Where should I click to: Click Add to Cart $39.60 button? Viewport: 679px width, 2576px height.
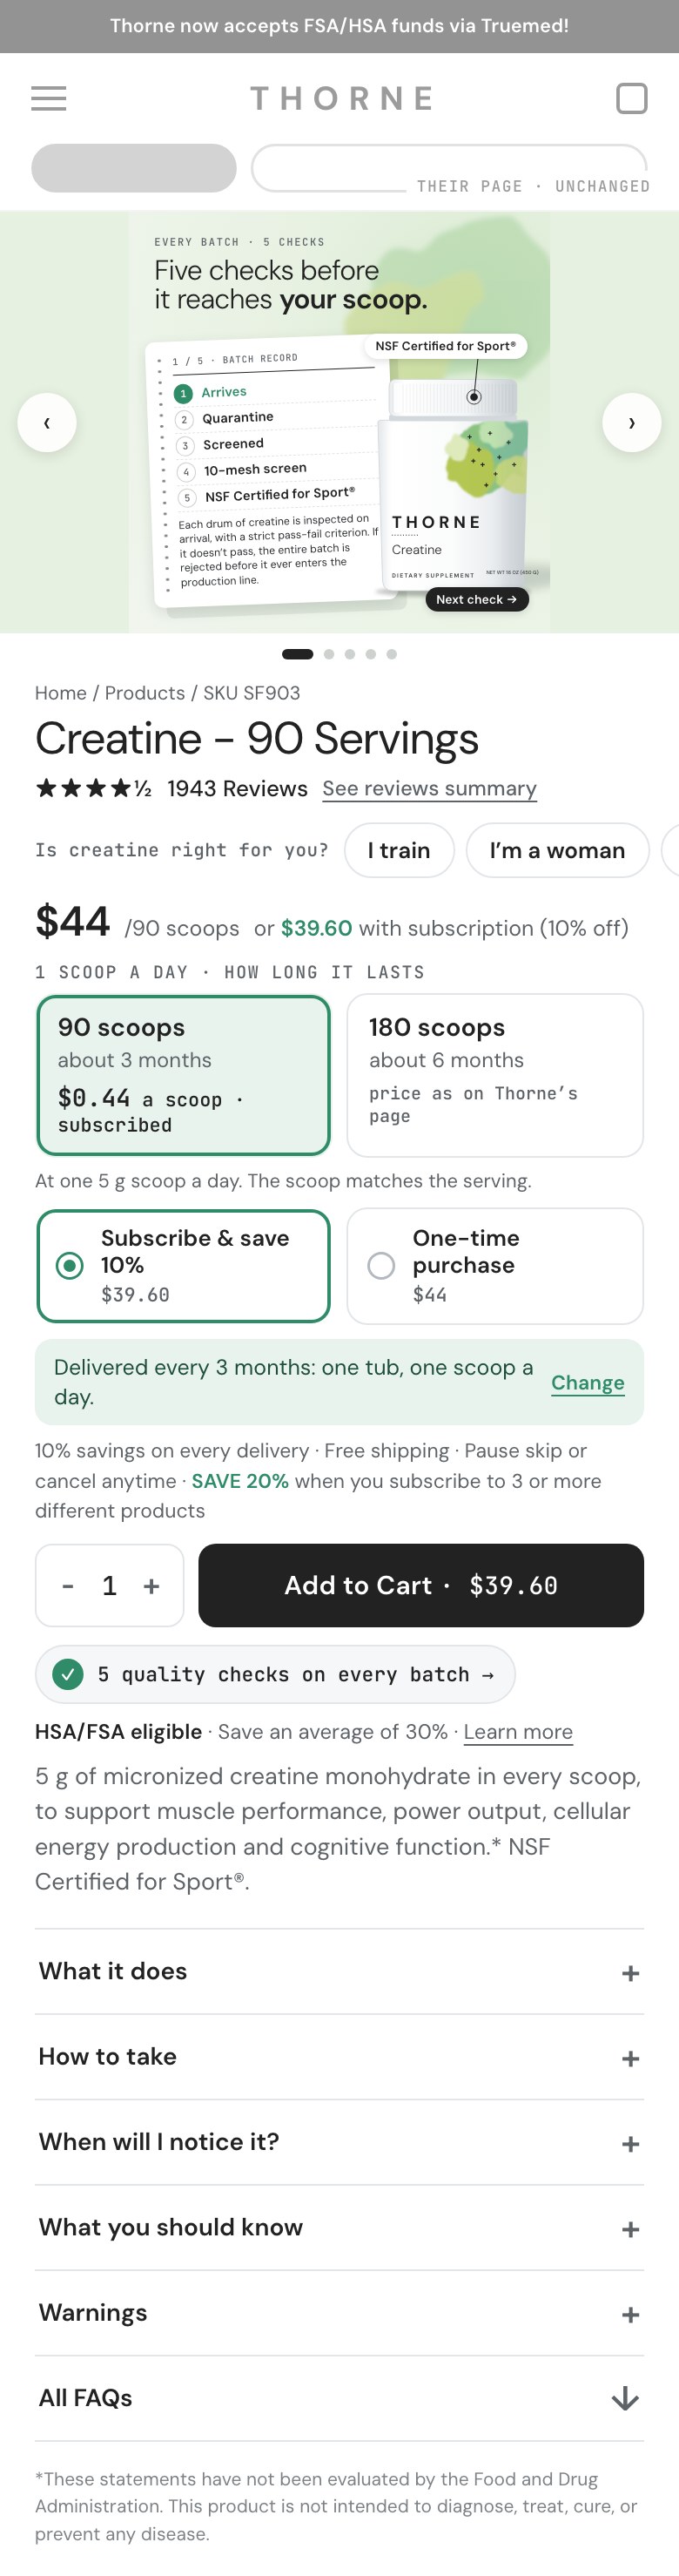pos(421,1585)
